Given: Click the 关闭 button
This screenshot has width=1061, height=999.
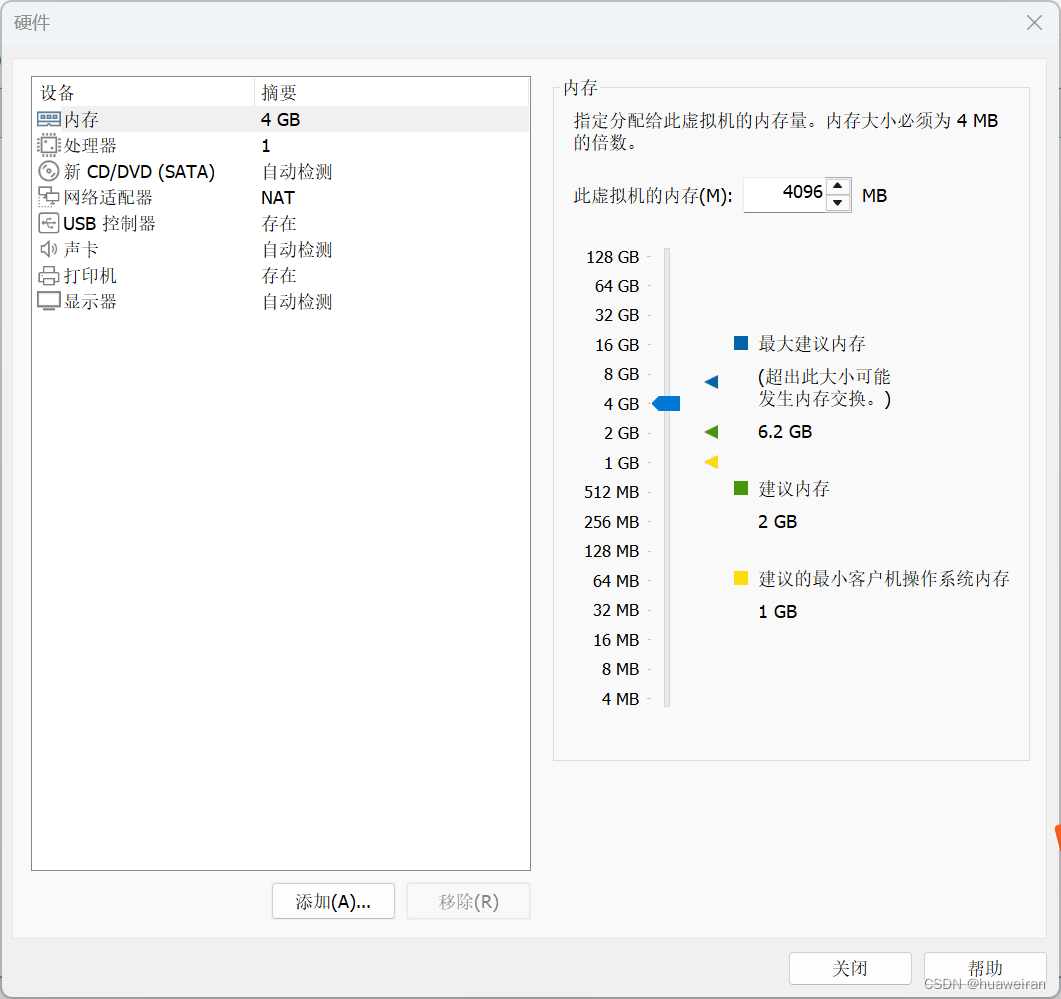Looking at the screenshot, I should coord(850,968).
